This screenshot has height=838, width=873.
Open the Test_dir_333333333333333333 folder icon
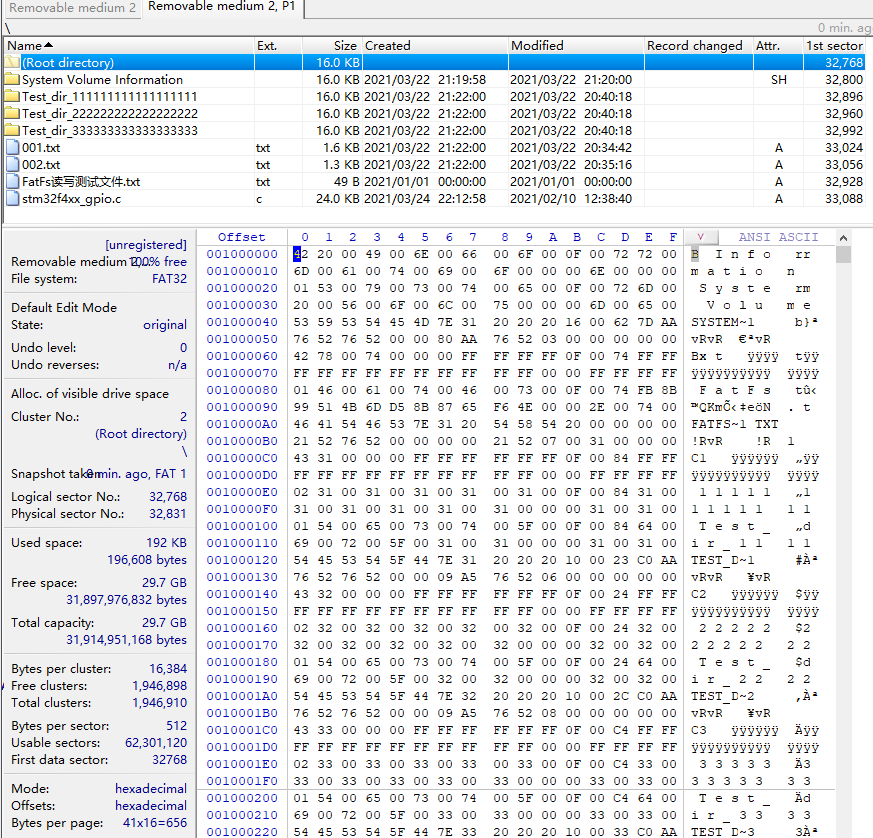pyautogui.click(x=14, y=130)
